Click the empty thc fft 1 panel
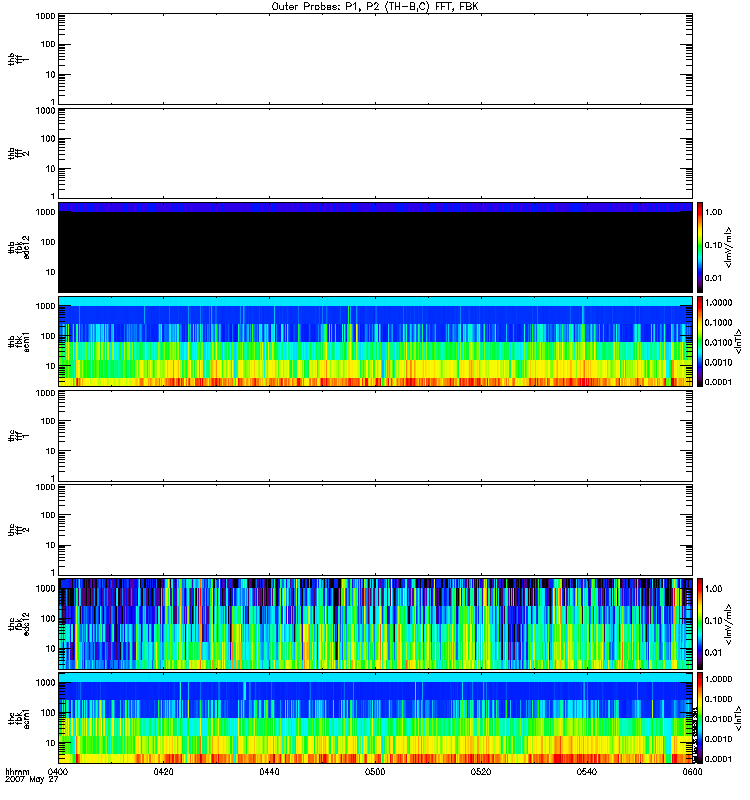 [375, 436]
